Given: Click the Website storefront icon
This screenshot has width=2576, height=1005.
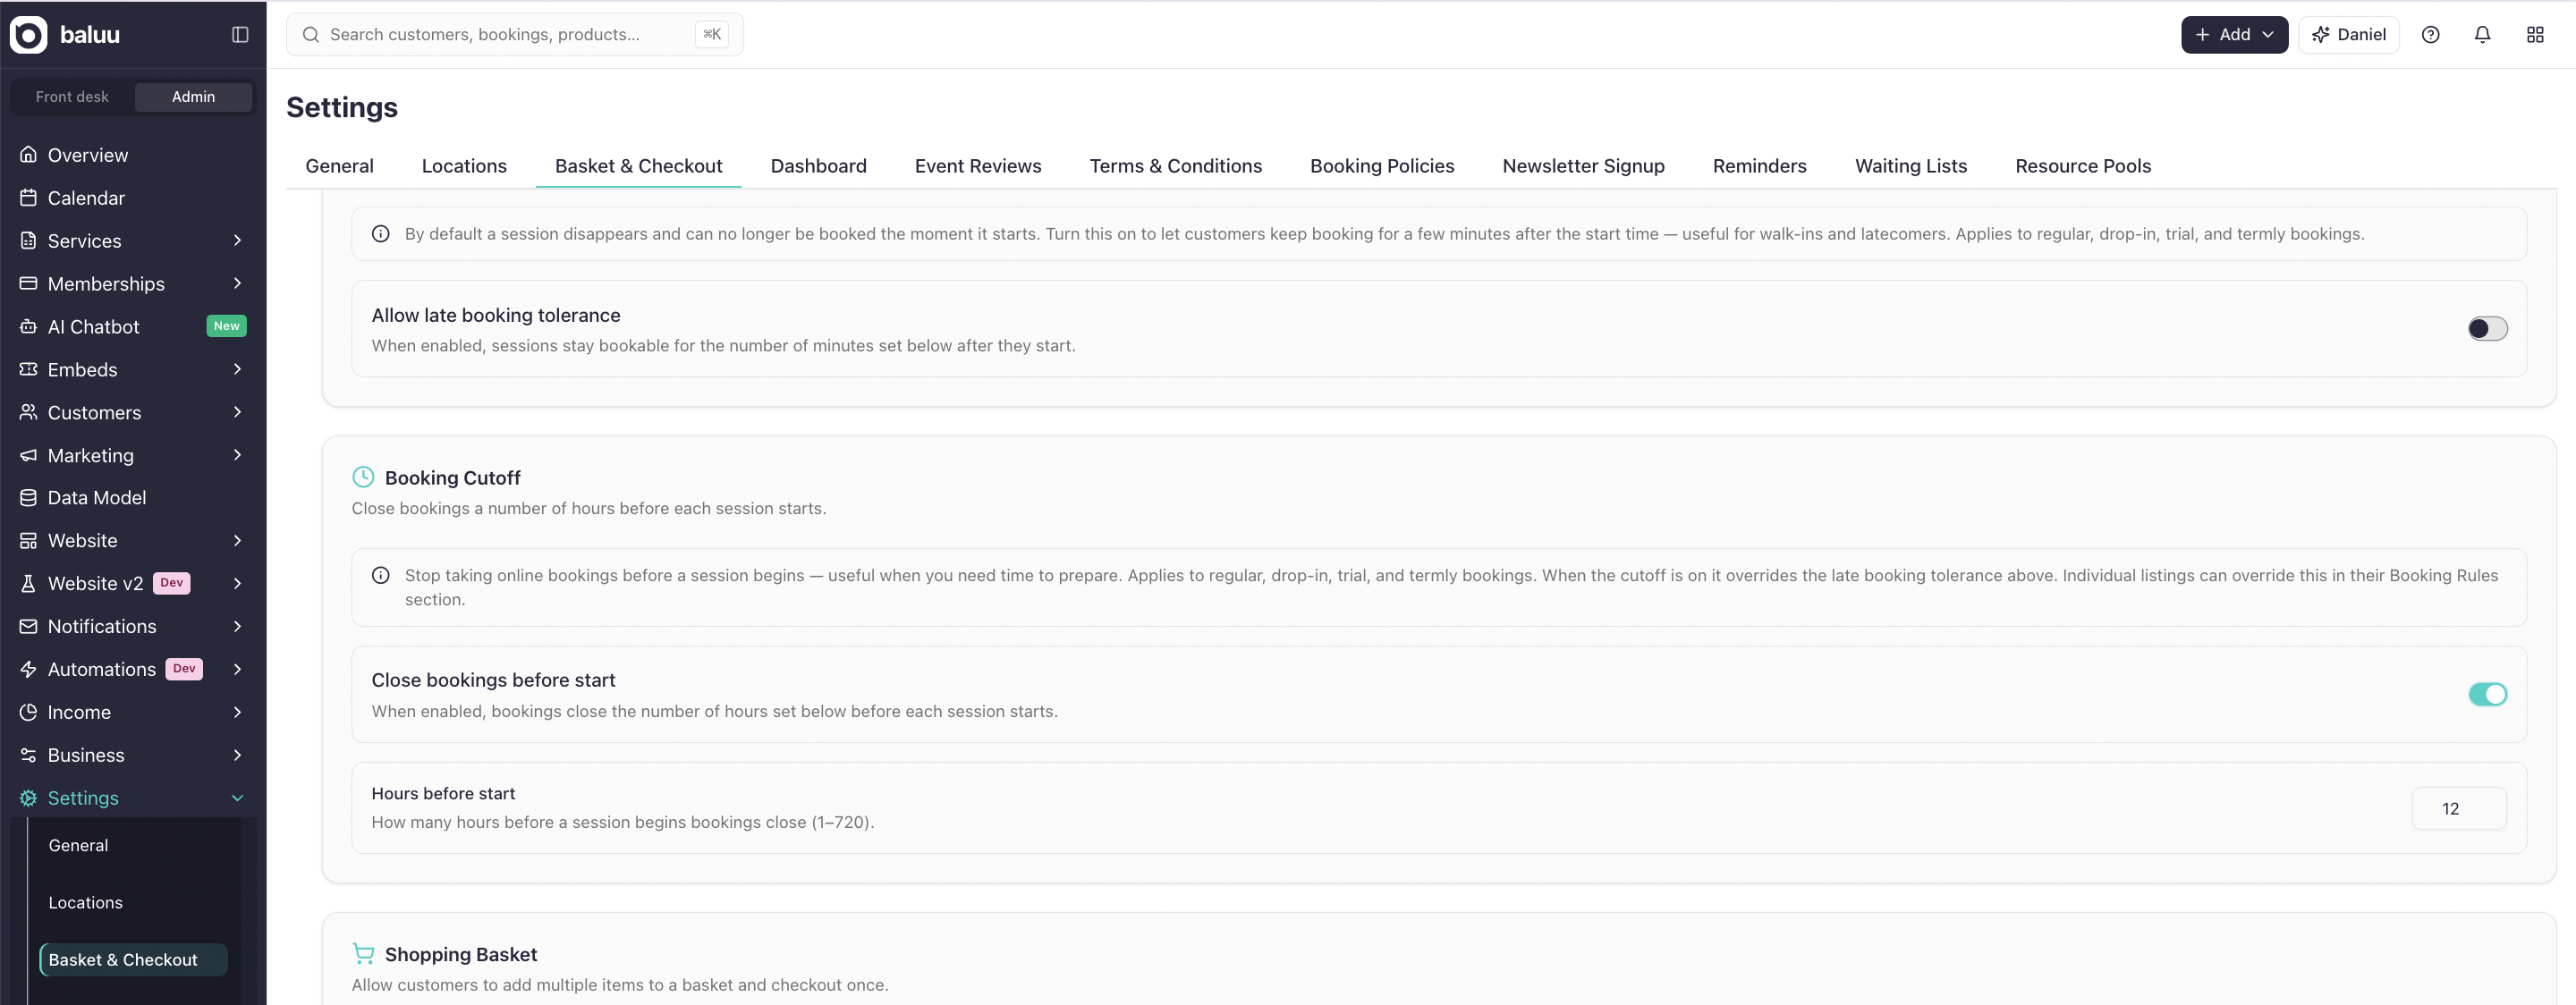Looking at the screenshot, I should pyautogui.click(x=28, y=541).
